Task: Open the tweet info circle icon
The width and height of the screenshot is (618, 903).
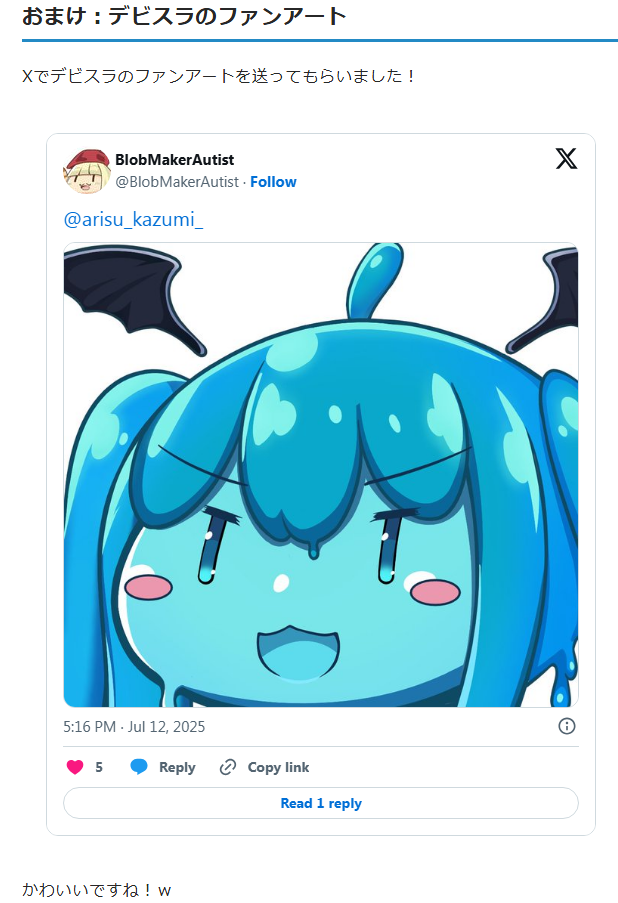Action: [567, 726]
